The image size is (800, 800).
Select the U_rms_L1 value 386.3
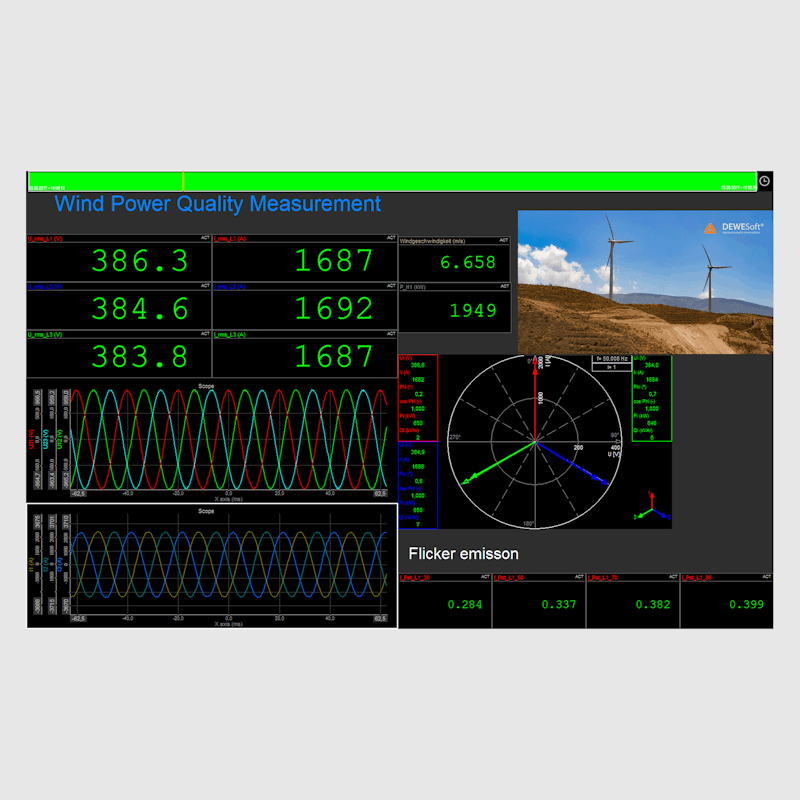[x=140, y=261]
